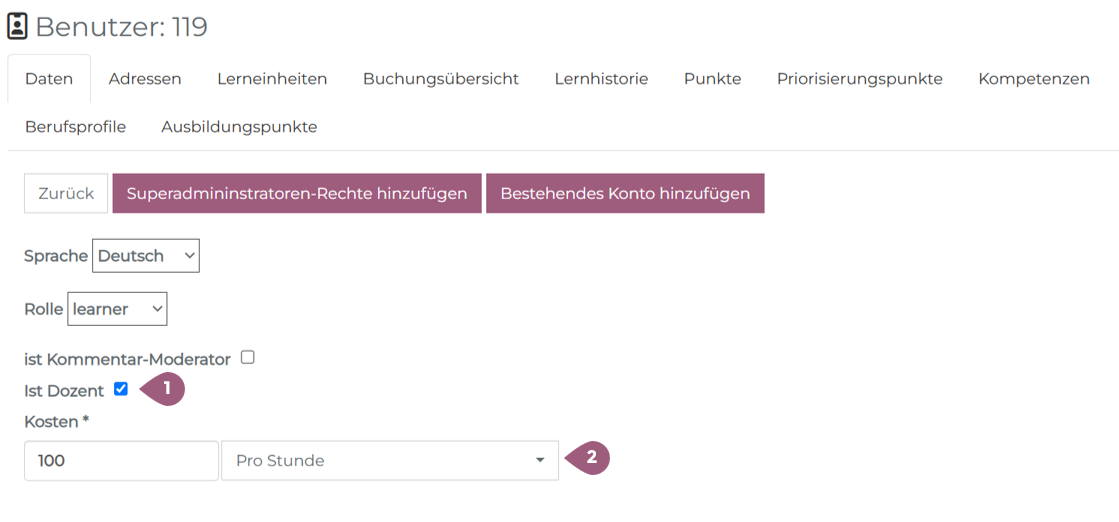Click into the Kosten amount field
The width and height of the screenshot is (1119, 522).
click(x=121, y=461)
